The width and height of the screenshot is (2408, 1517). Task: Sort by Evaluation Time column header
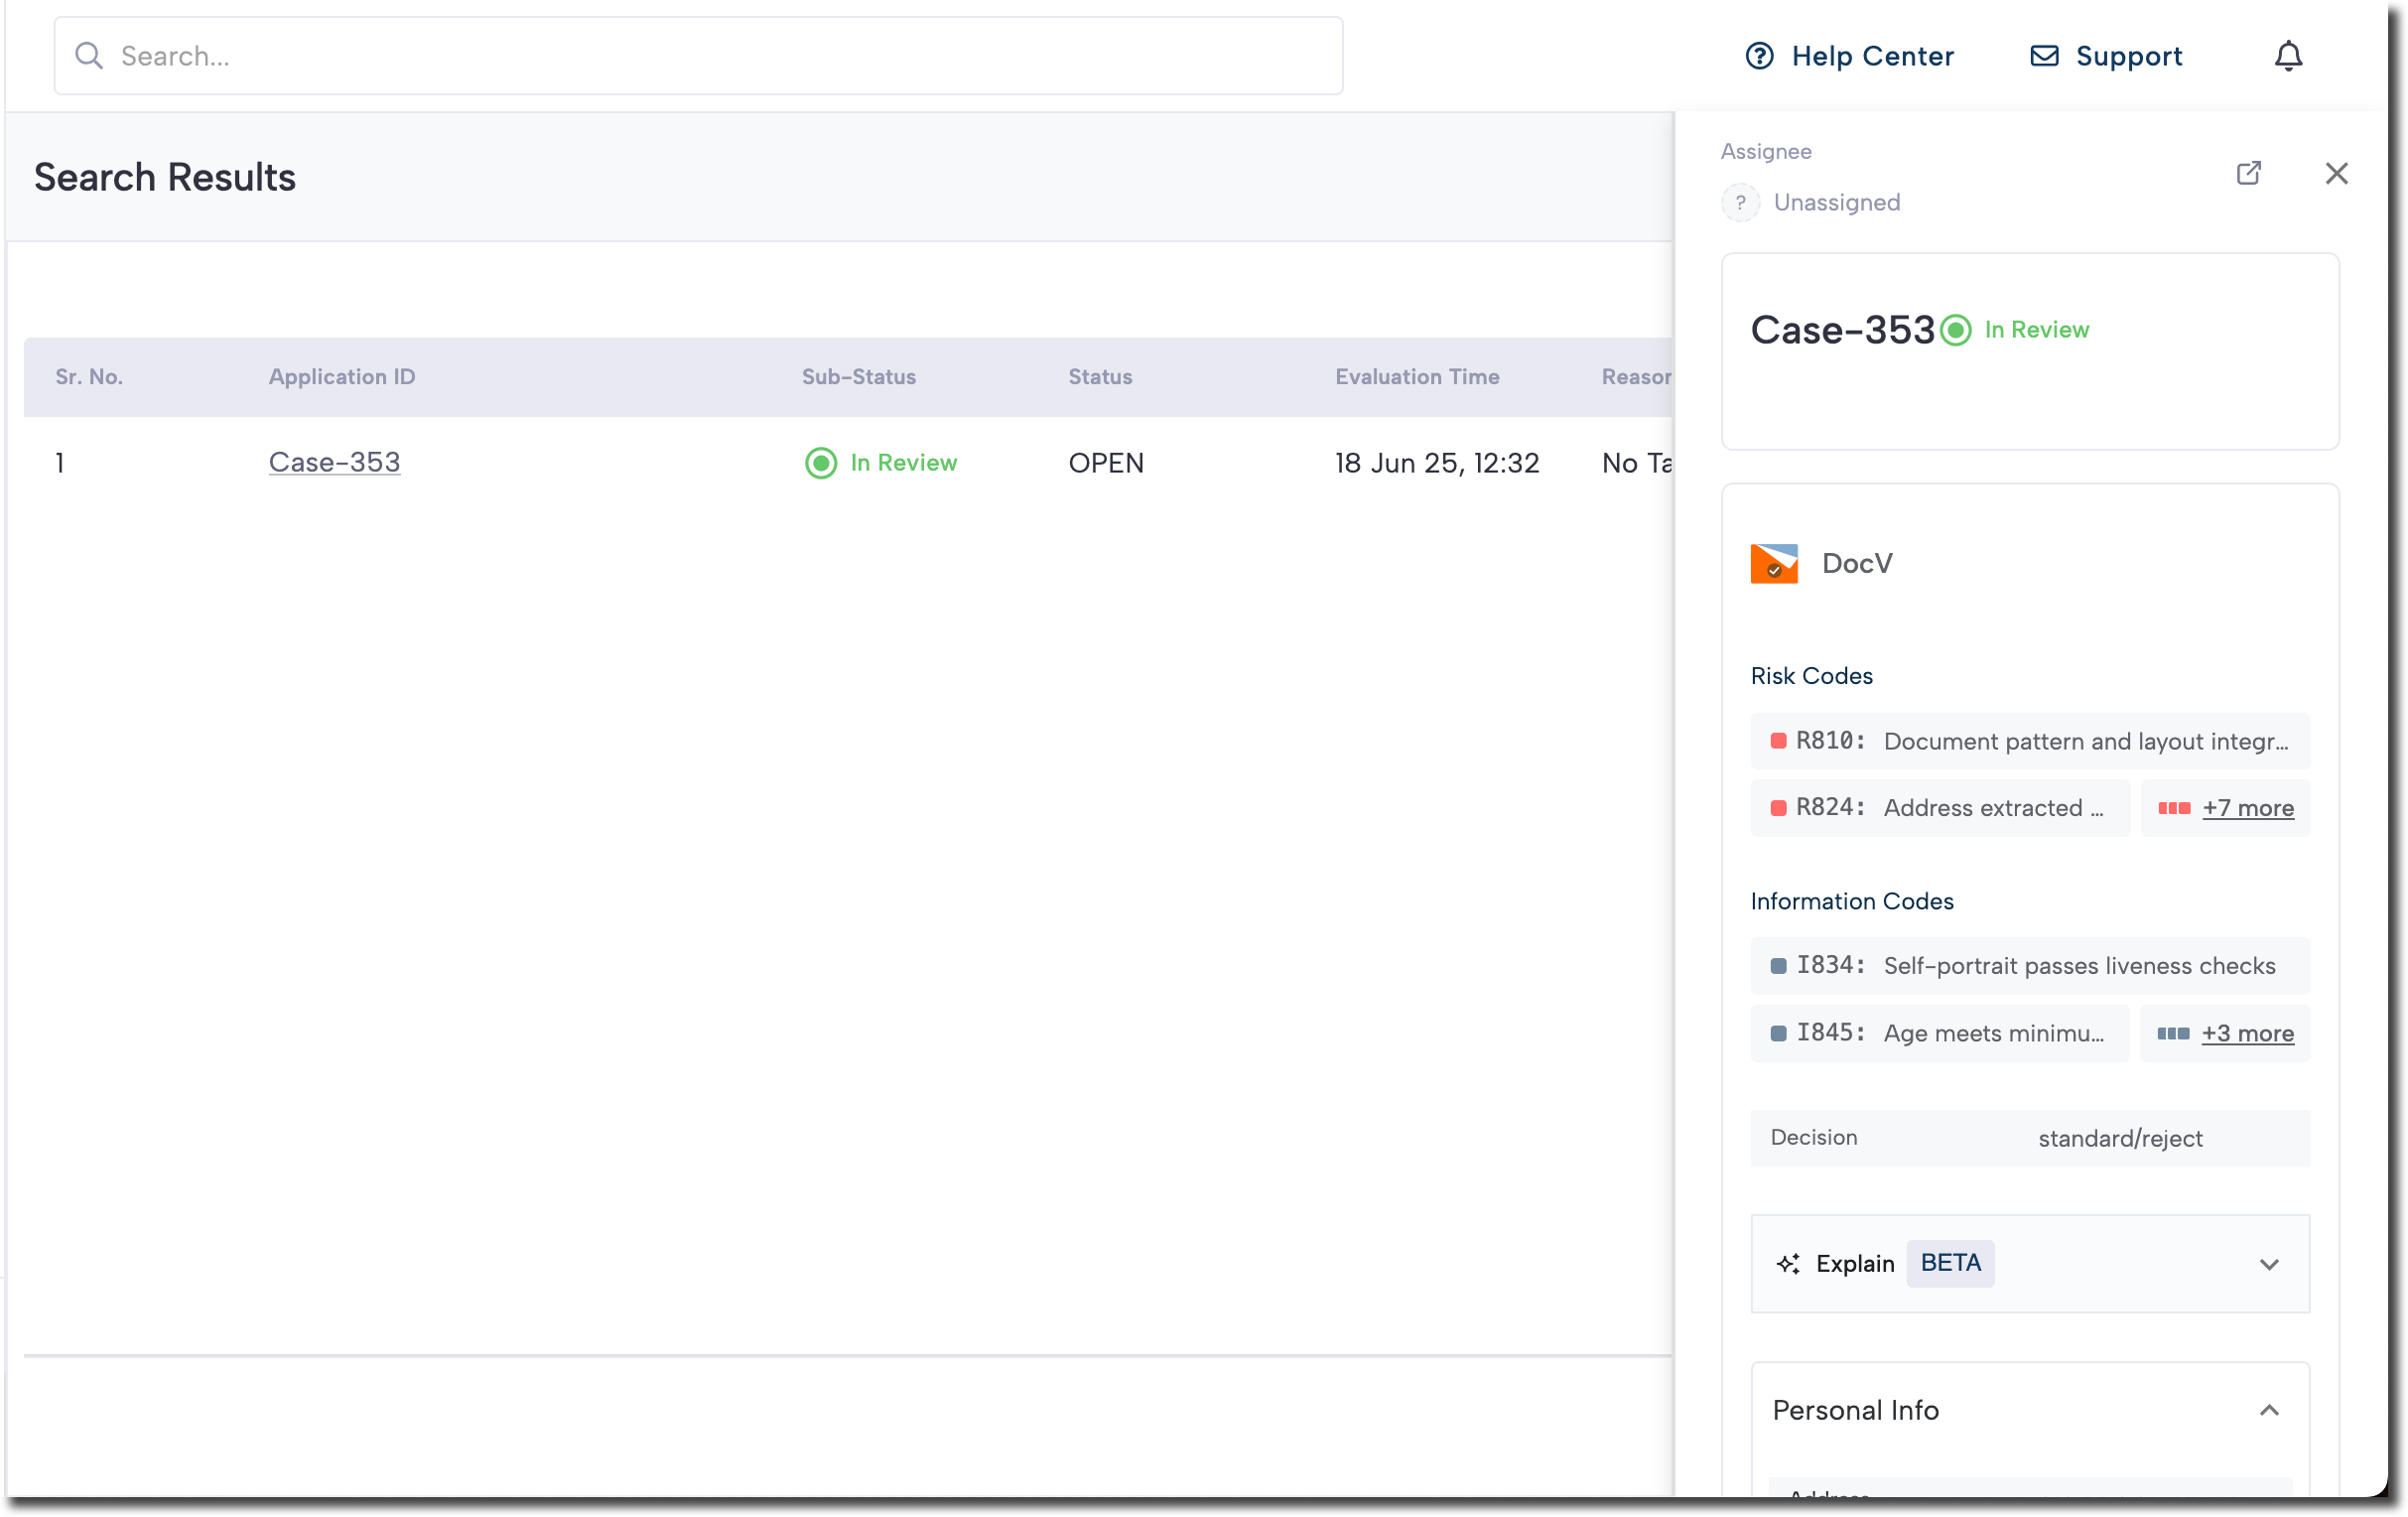point(1416,377)
